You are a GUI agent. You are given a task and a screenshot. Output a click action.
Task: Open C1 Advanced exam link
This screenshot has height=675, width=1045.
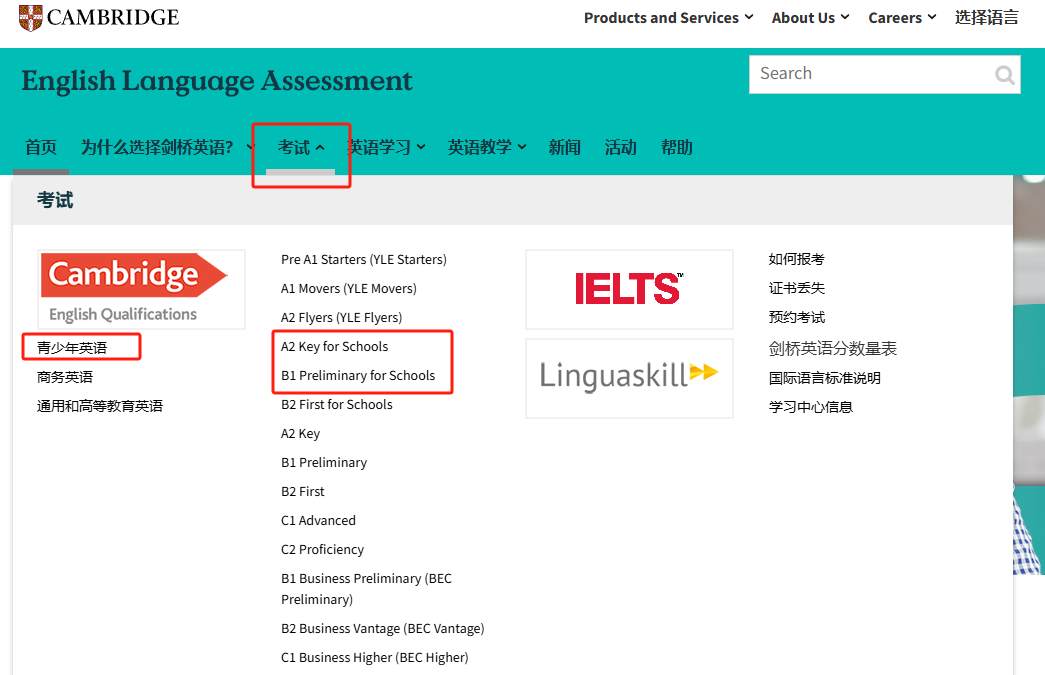pyautogui.click(x=319, y=520)
